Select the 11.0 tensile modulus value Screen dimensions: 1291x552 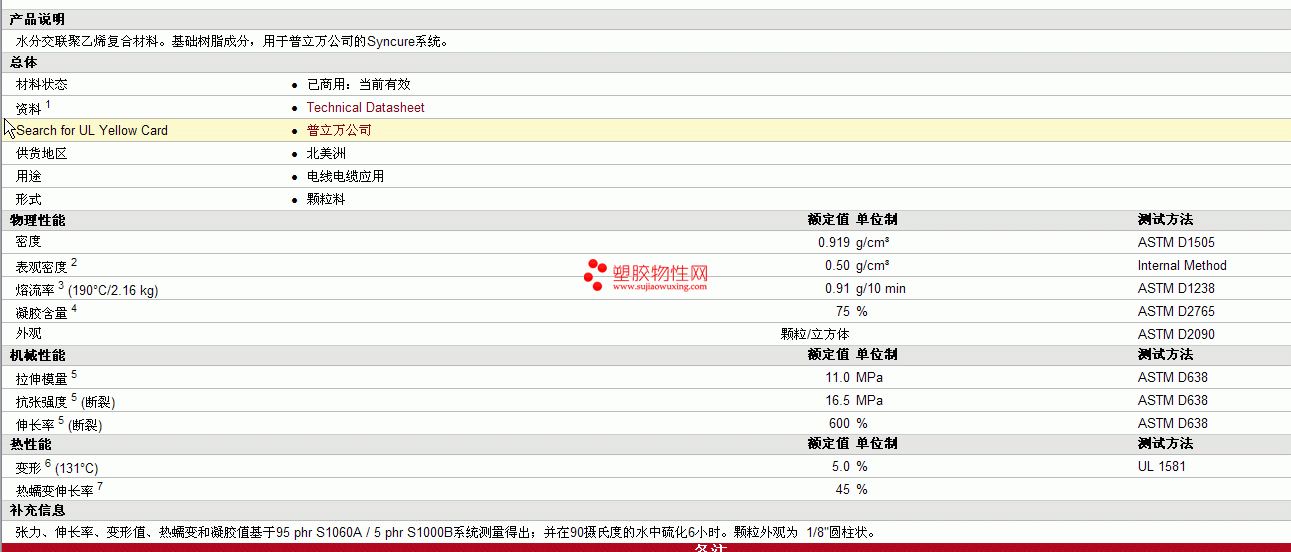click(837, 377)
